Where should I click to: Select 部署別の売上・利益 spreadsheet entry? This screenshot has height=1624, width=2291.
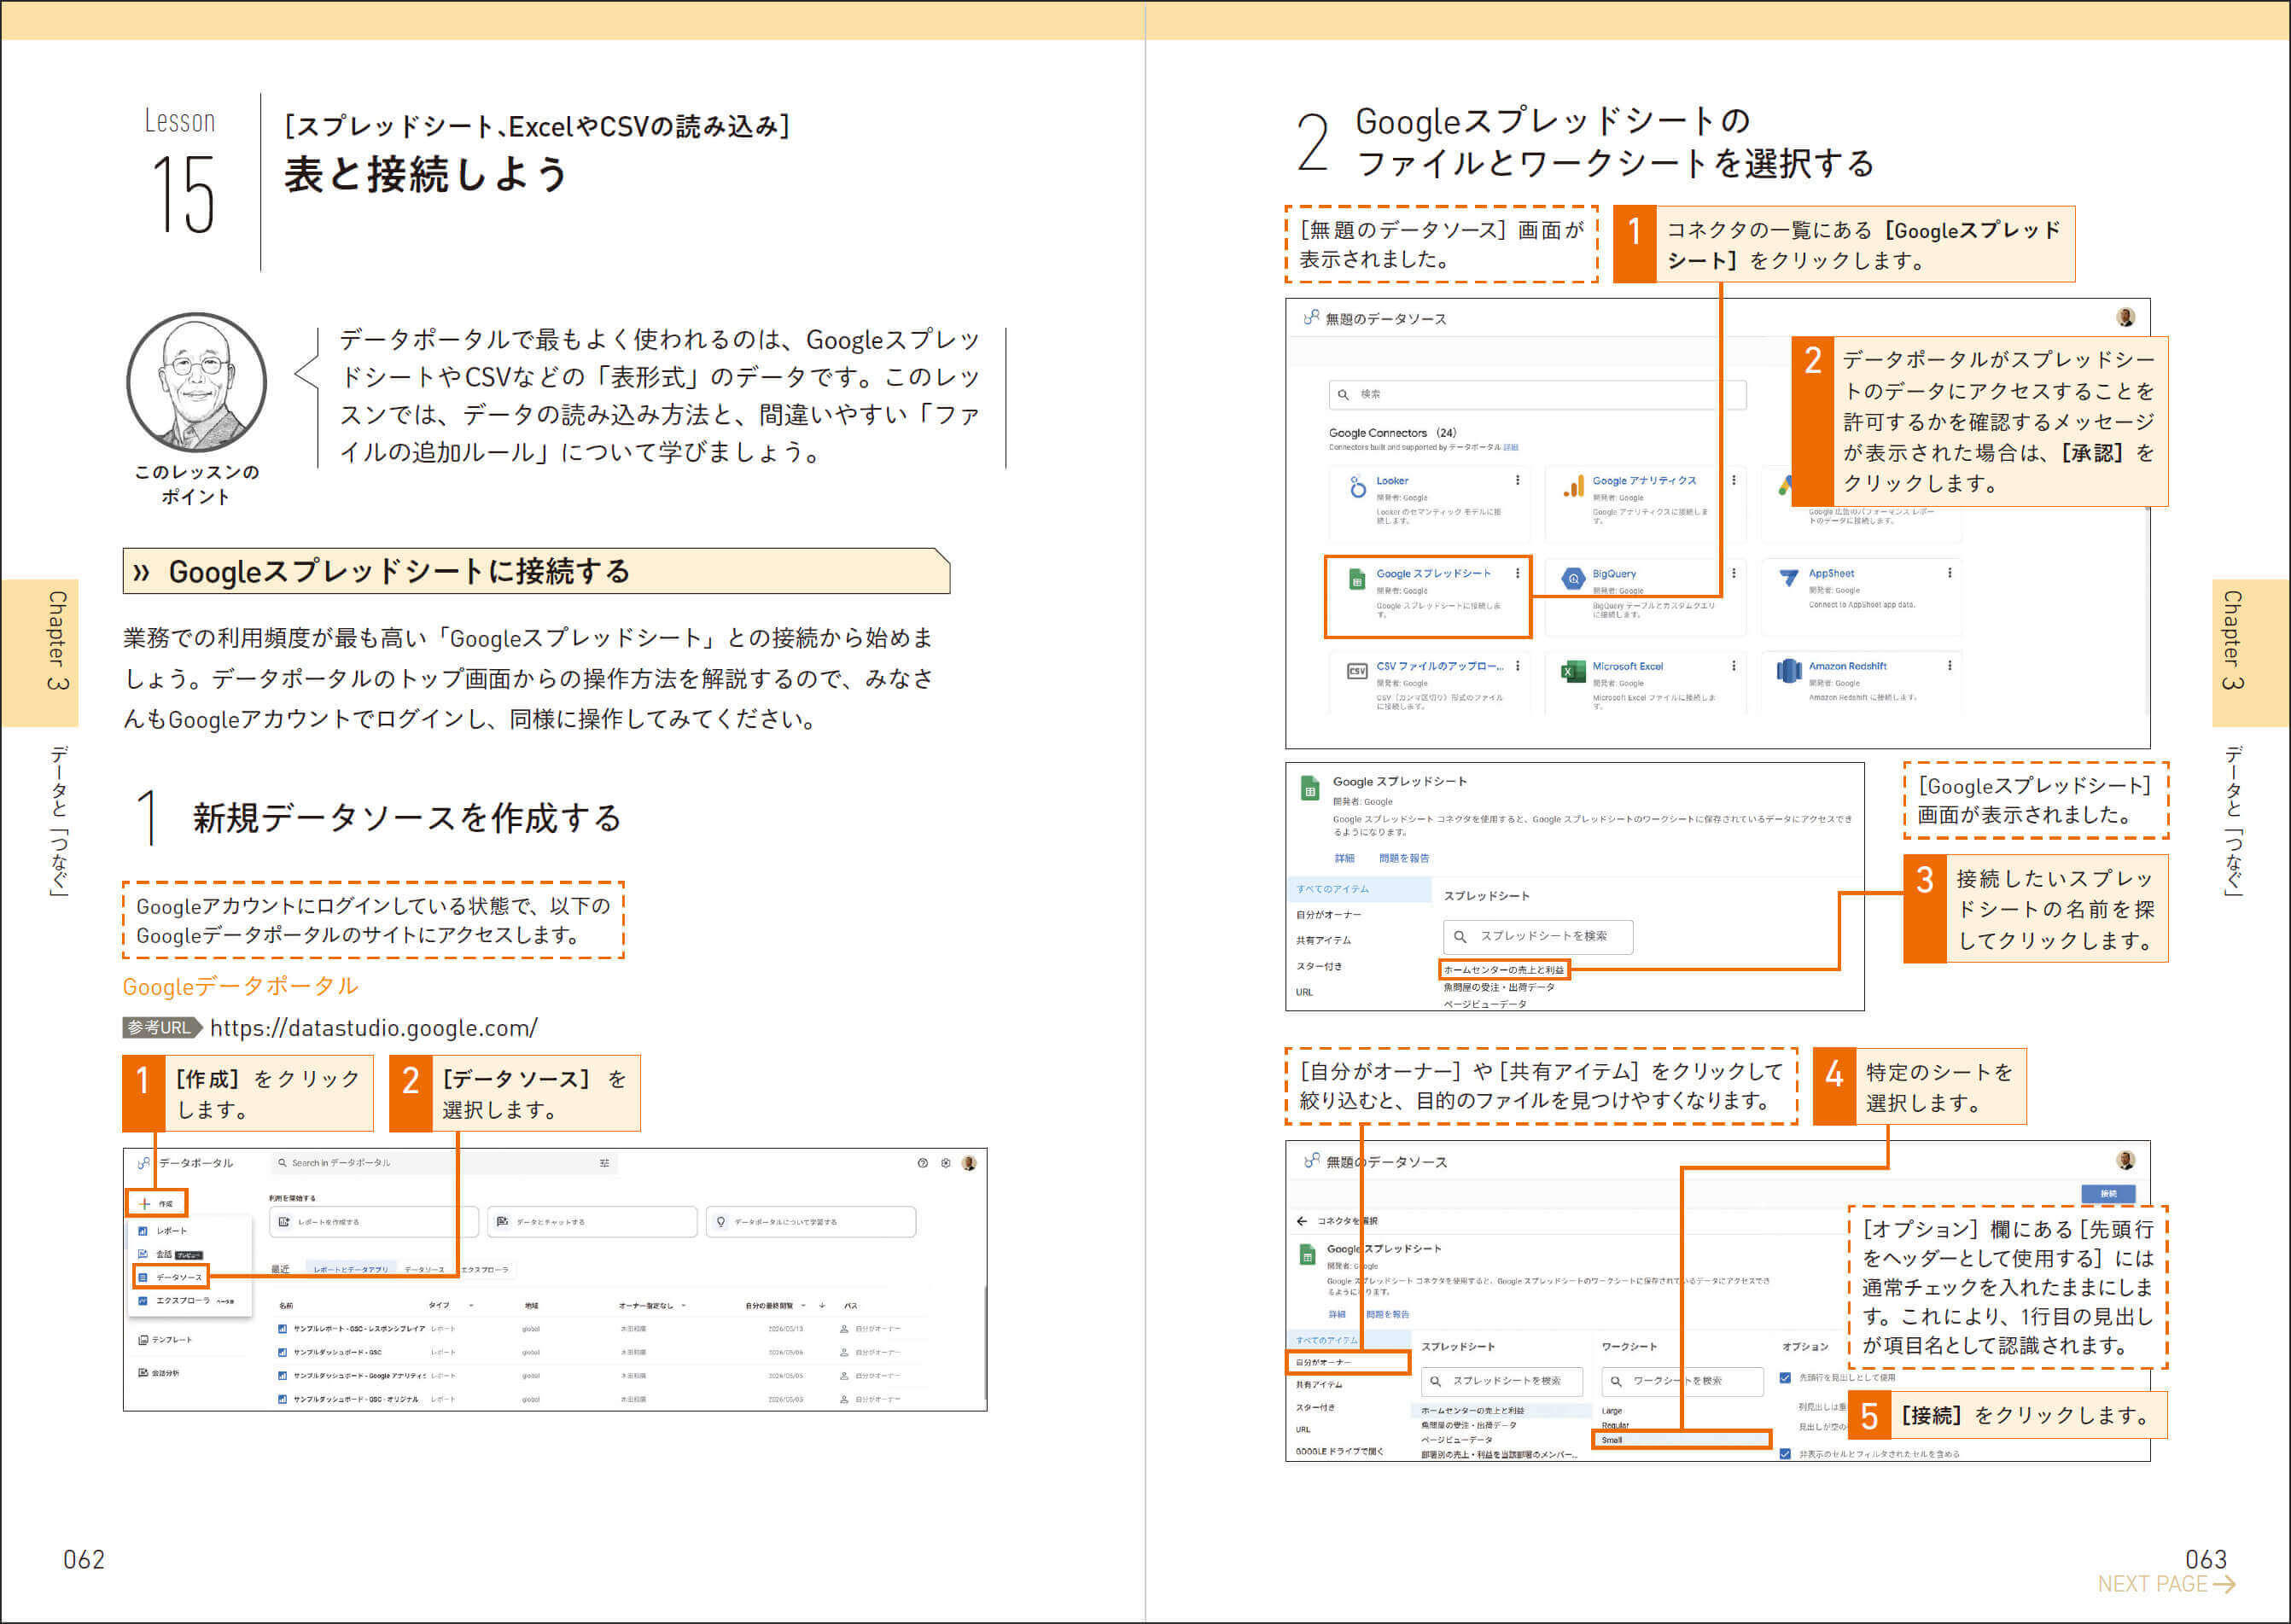tap(1498, 1455)
